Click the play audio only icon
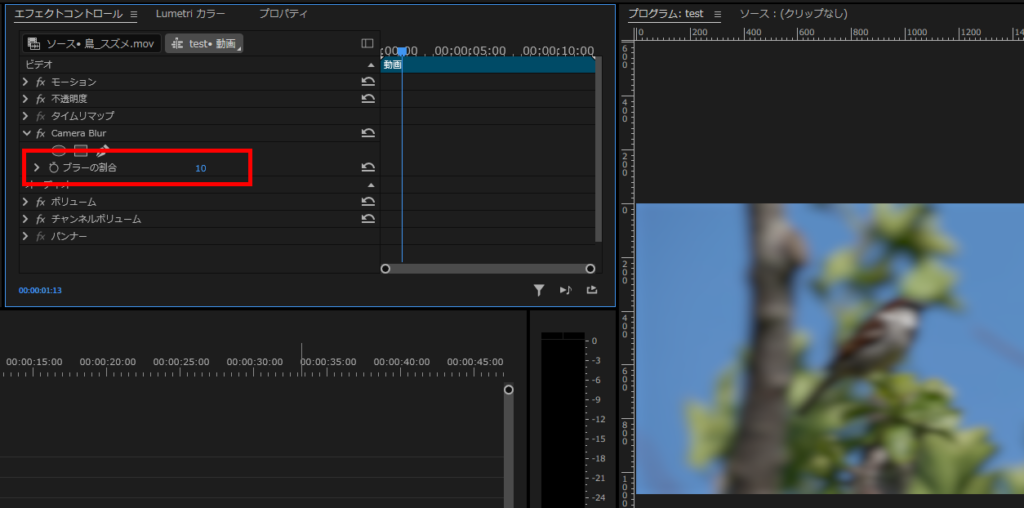 click(565, 290)
